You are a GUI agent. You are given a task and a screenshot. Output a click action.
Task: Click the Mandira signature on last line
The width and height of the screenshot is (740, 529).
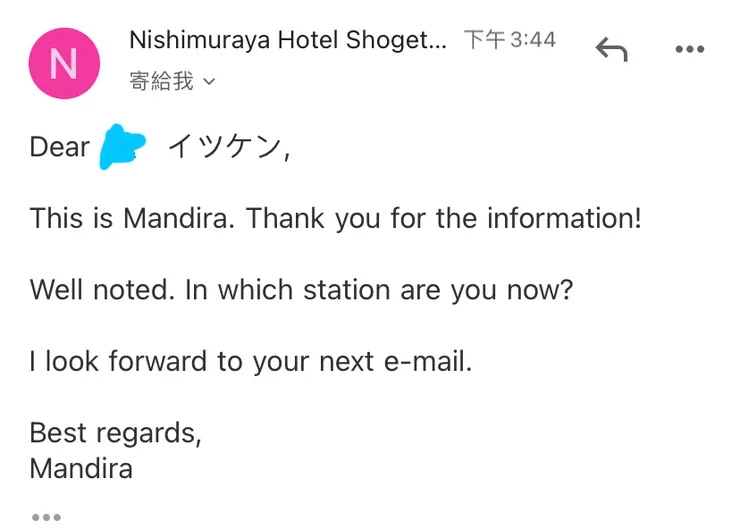[x=81, y=468]
